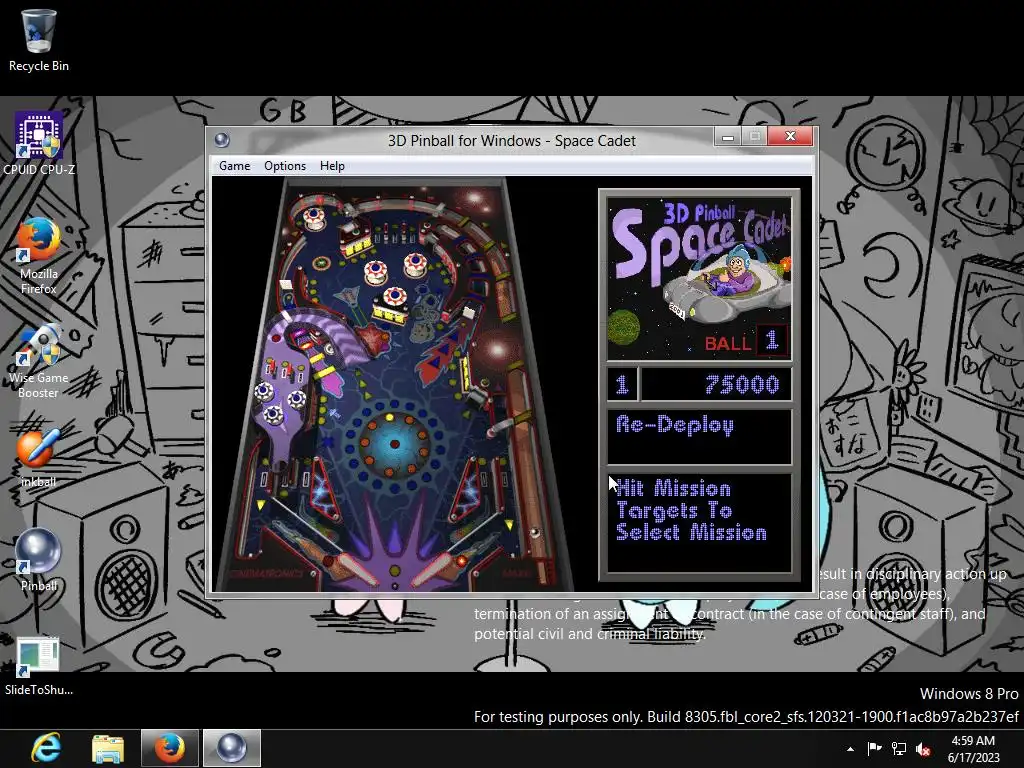
Task: Close the 3D Pinball window
Action: pos(790,136)
